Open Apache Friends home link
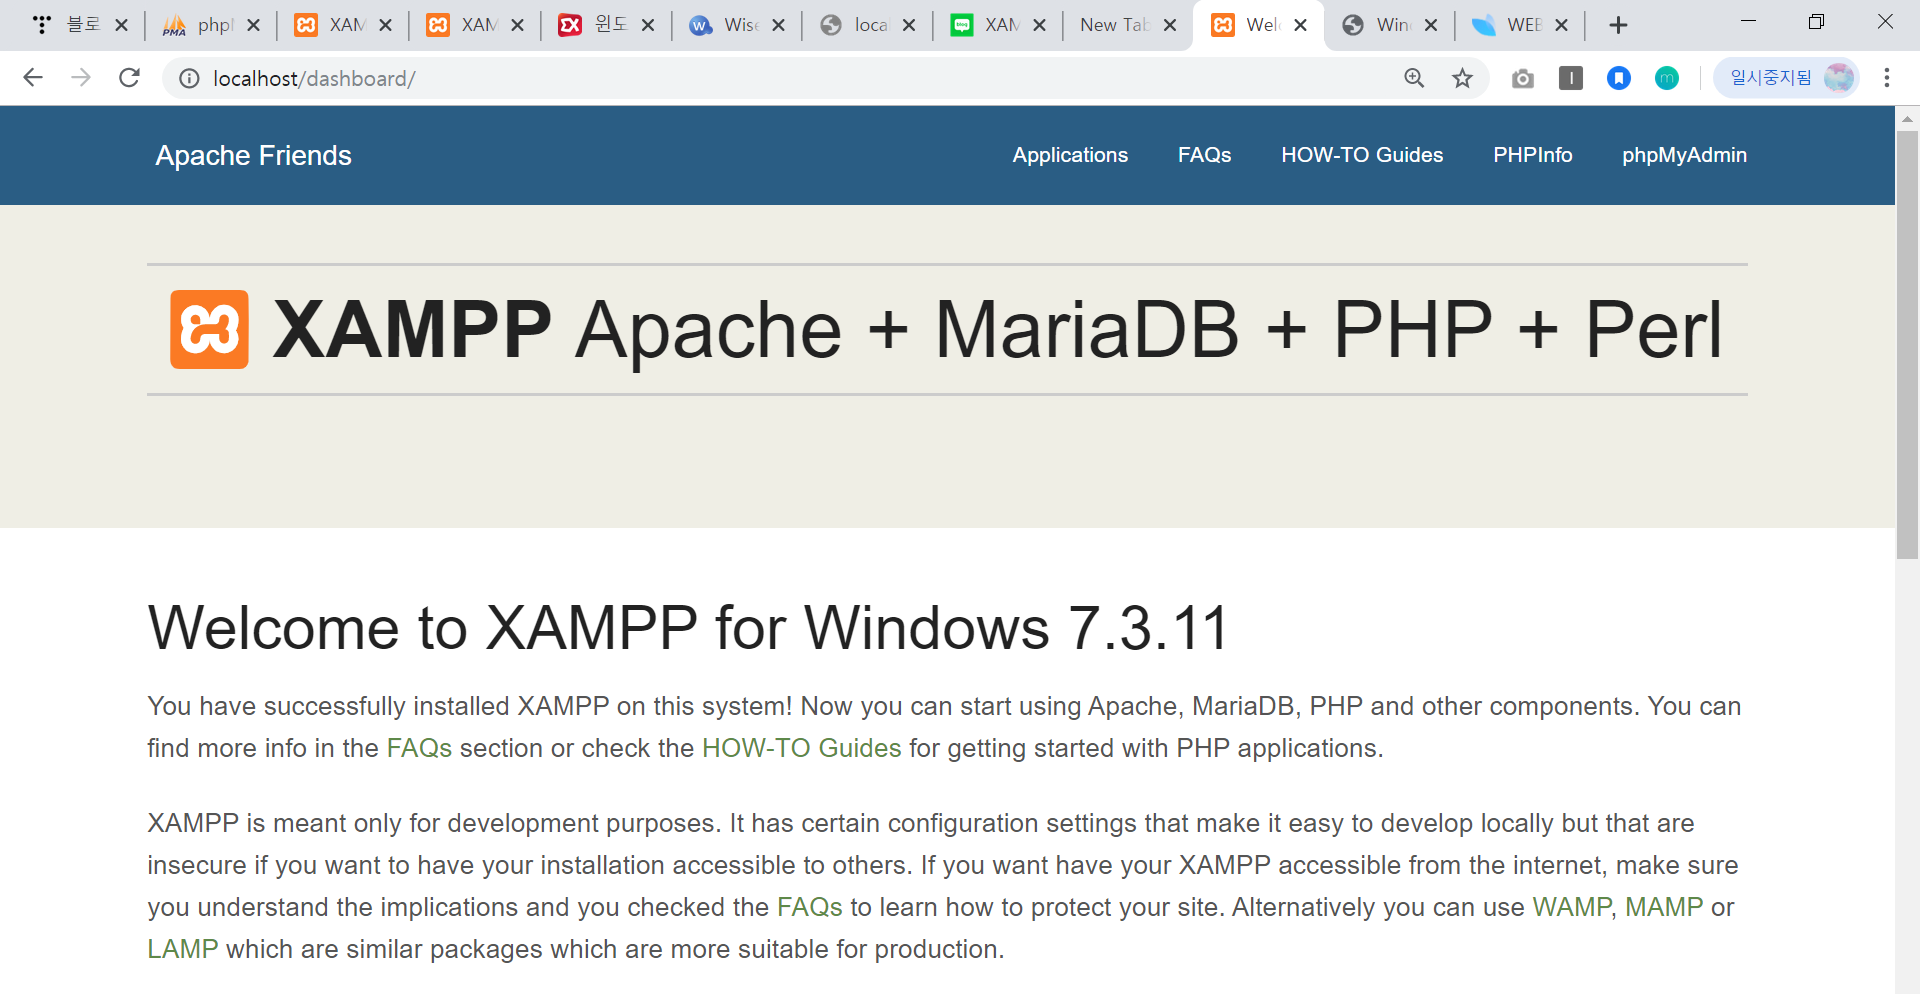Screen dimensions: 1920x994 coord(253,155)
